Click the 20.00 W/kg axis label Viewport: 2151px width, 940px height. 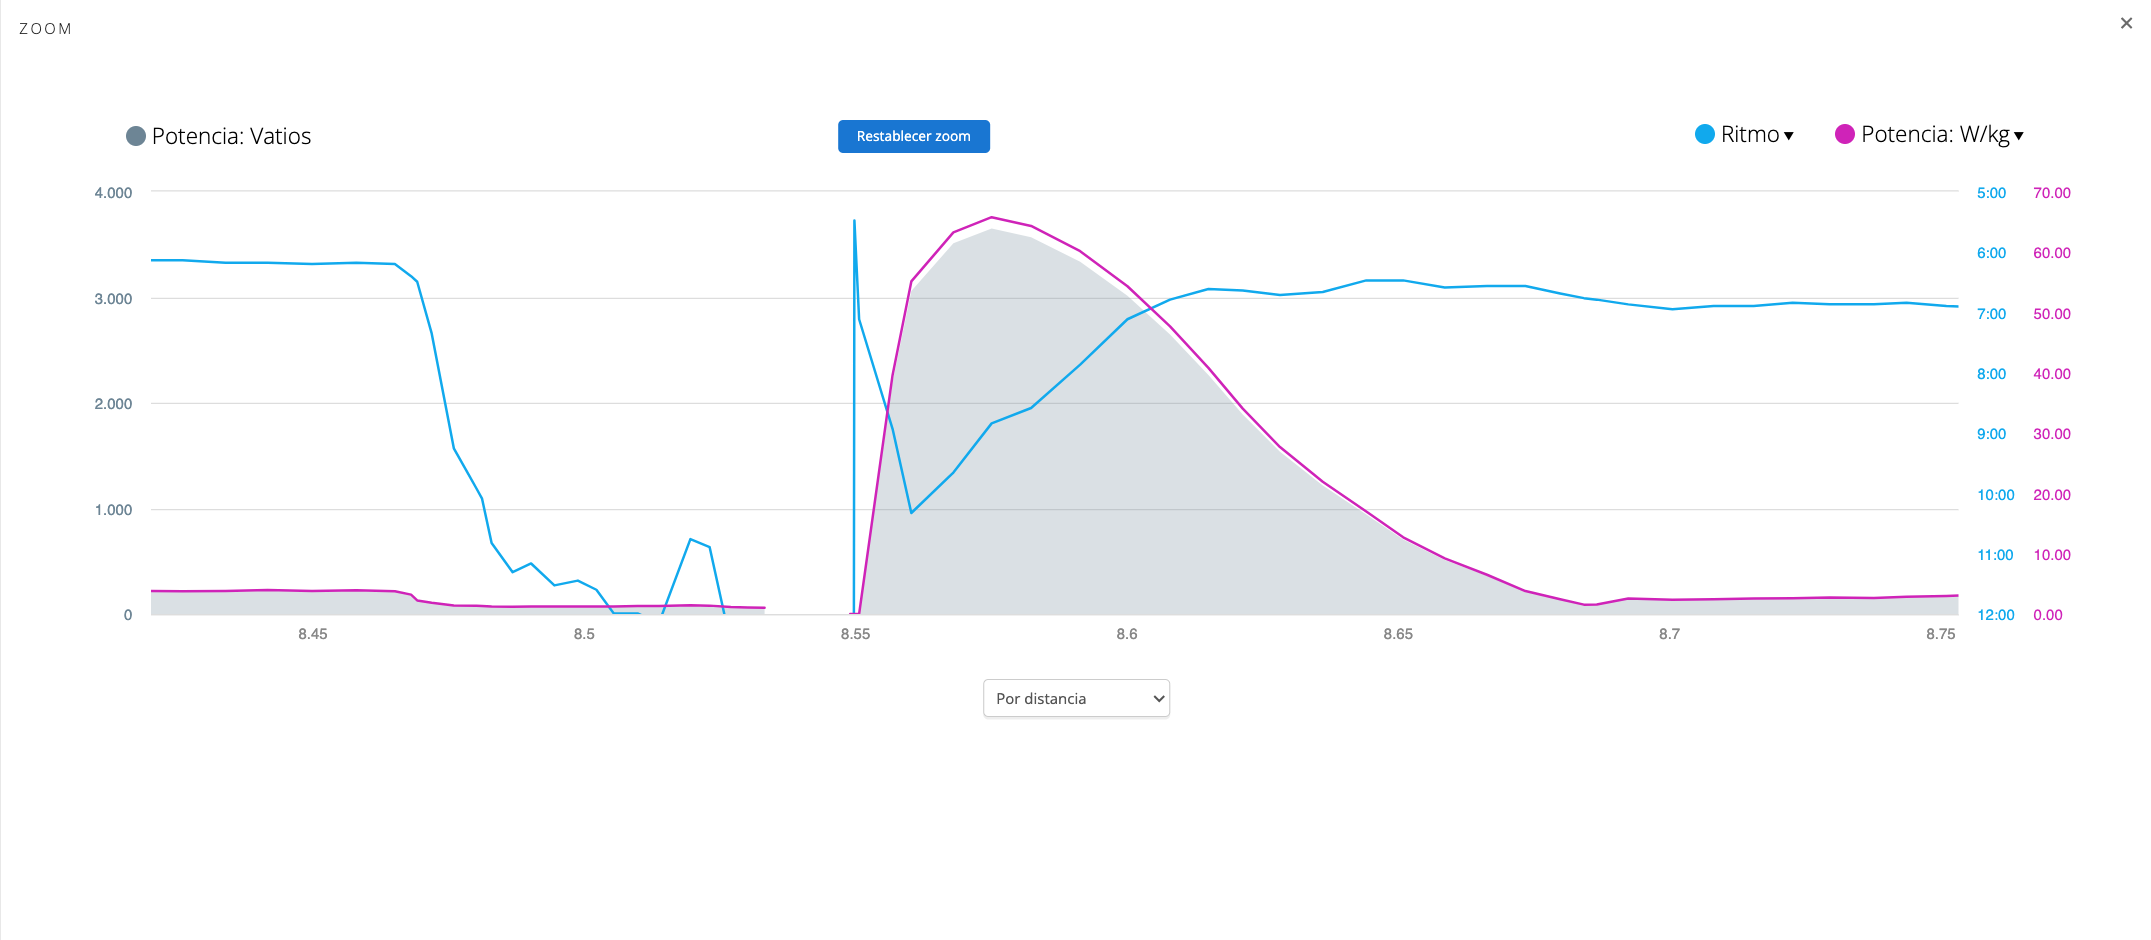click(x=2052, y=495)
